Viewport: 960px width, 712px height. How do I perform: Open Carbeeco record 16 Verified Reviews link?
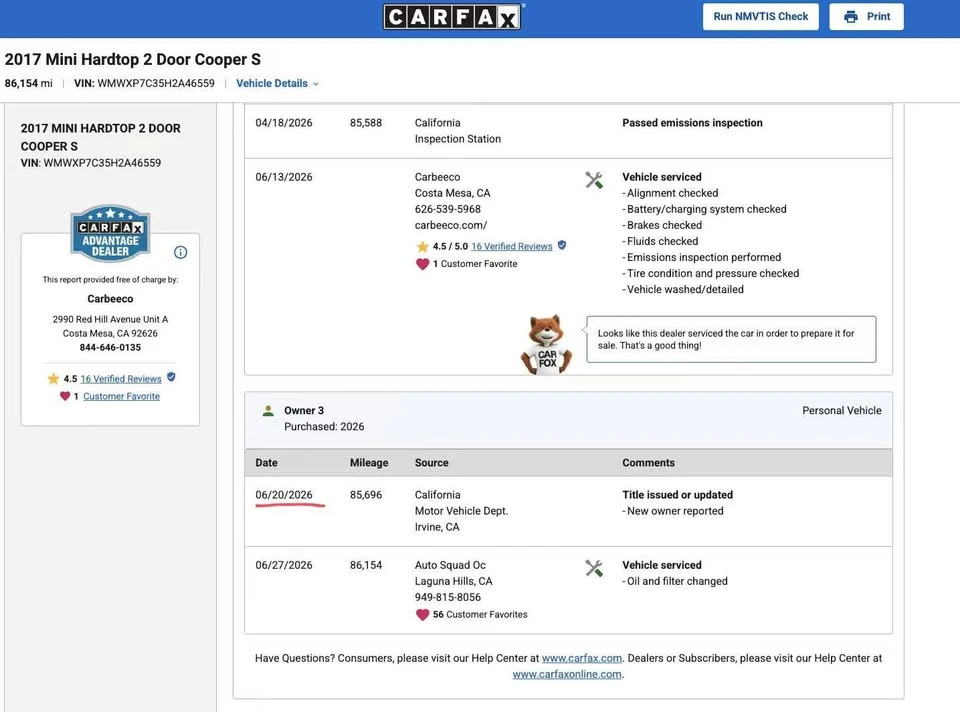point(512,246)
